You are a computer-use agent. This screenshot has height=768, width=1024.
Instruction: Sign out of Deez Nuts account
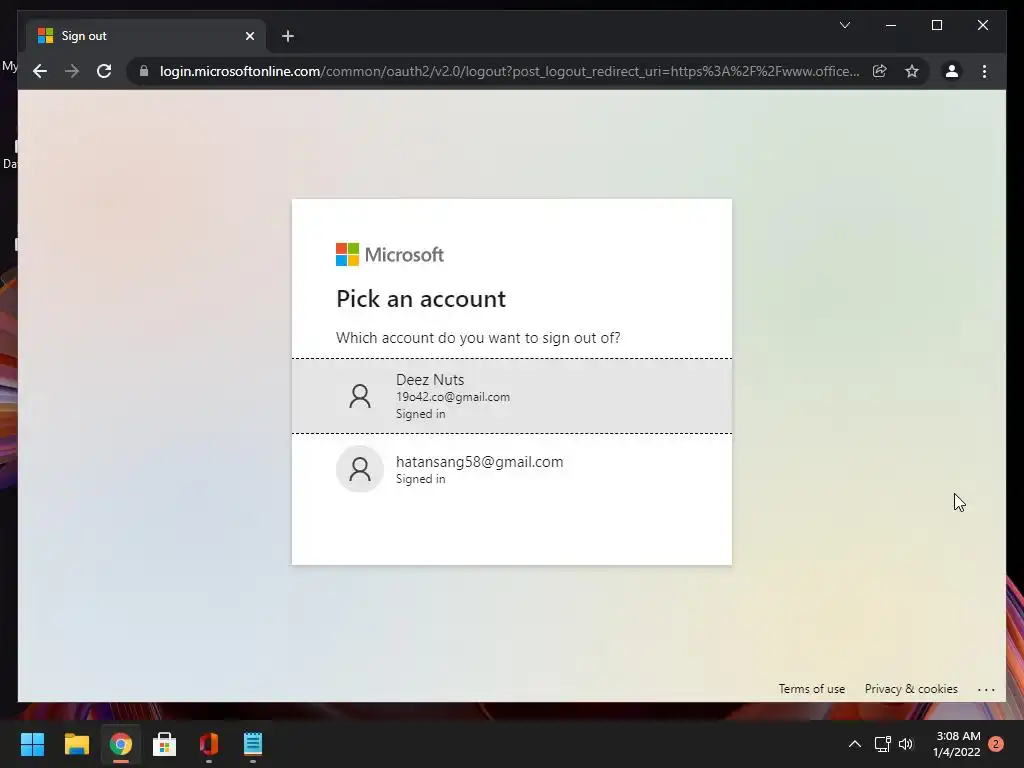tap(511, 396)
